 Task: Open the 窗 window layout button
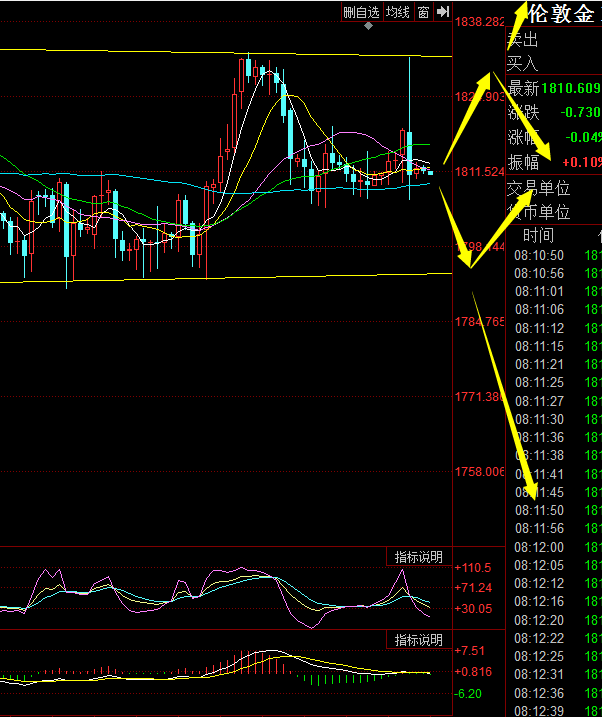[424, 12]
